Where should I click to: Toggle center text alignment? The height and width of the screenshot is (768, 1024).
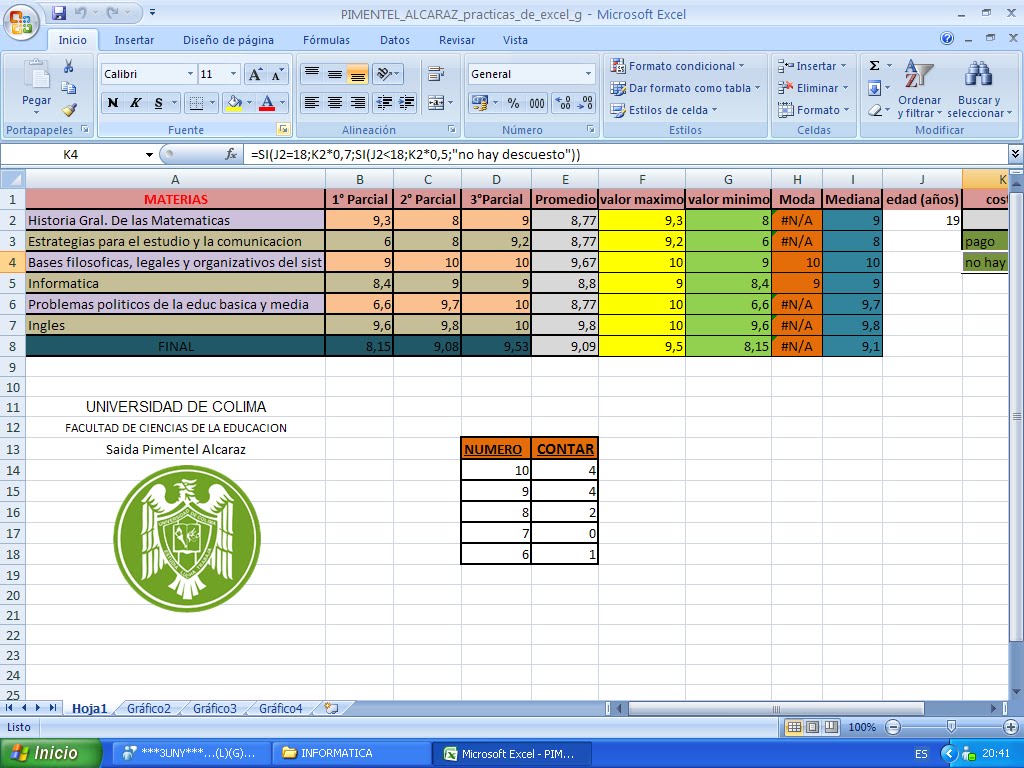[x=335, y=102]
